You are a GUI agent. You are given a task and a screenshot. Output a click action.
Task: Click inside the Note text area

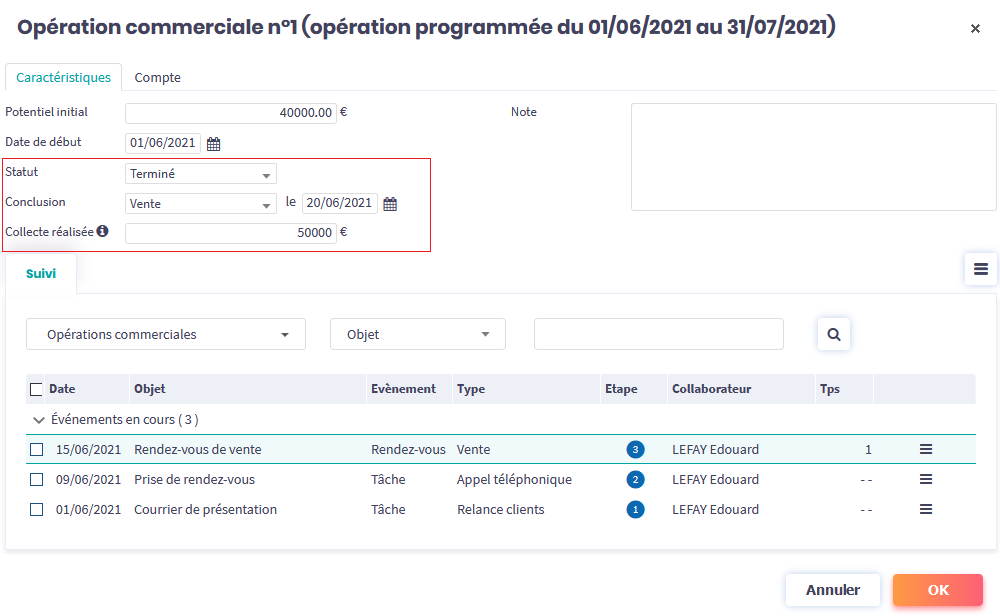coord(813,157)
